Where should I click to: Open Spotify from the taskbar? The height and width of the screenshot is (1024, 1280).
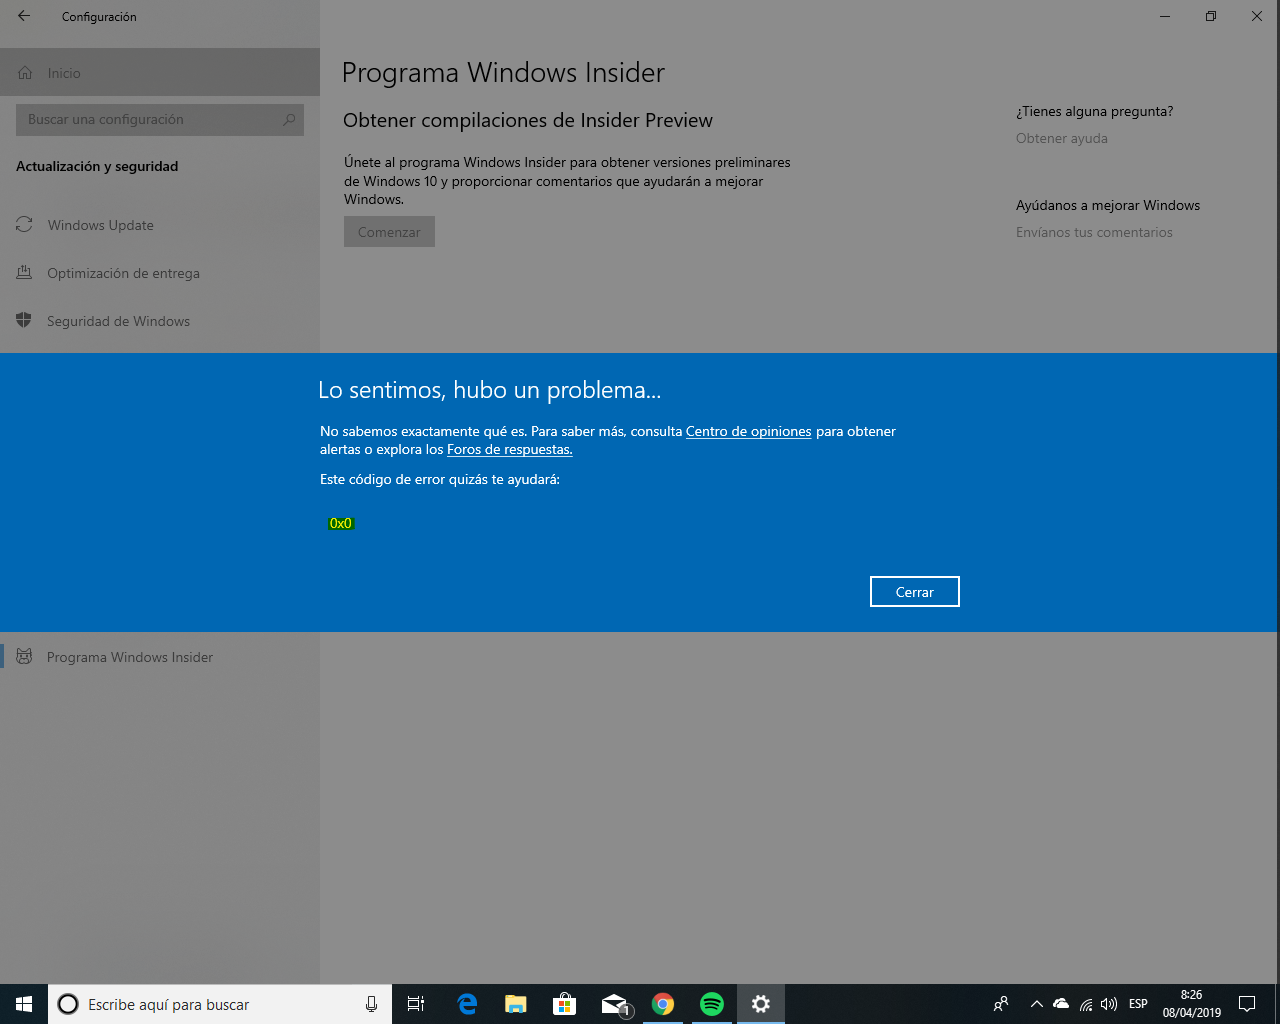712,1004
